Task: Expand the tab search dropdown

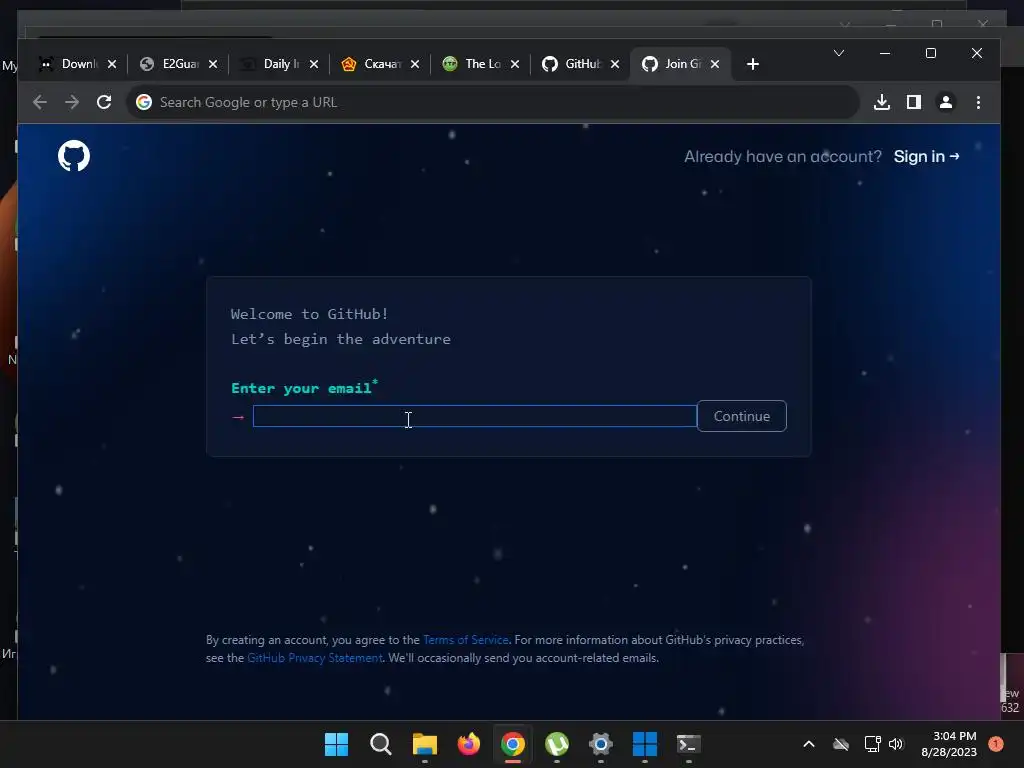Action: (x=839, y=54)
